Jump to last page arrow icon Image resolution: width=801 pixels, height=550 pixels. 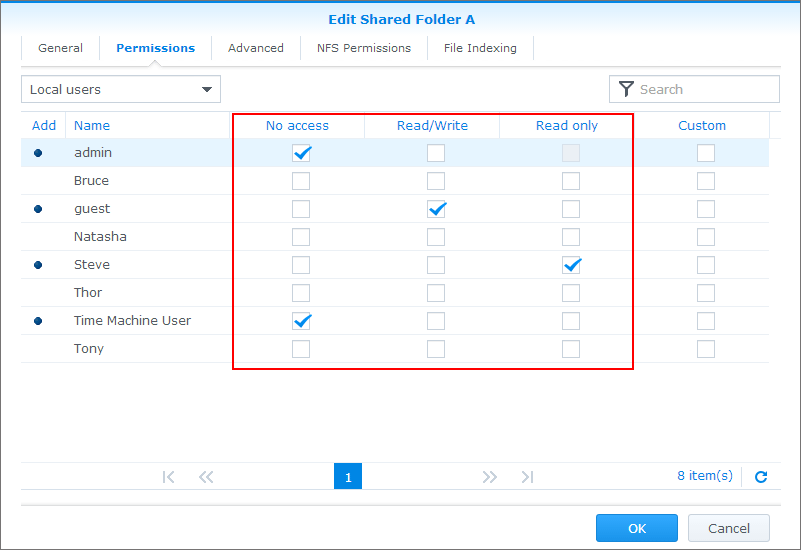(x=527, y=477)
